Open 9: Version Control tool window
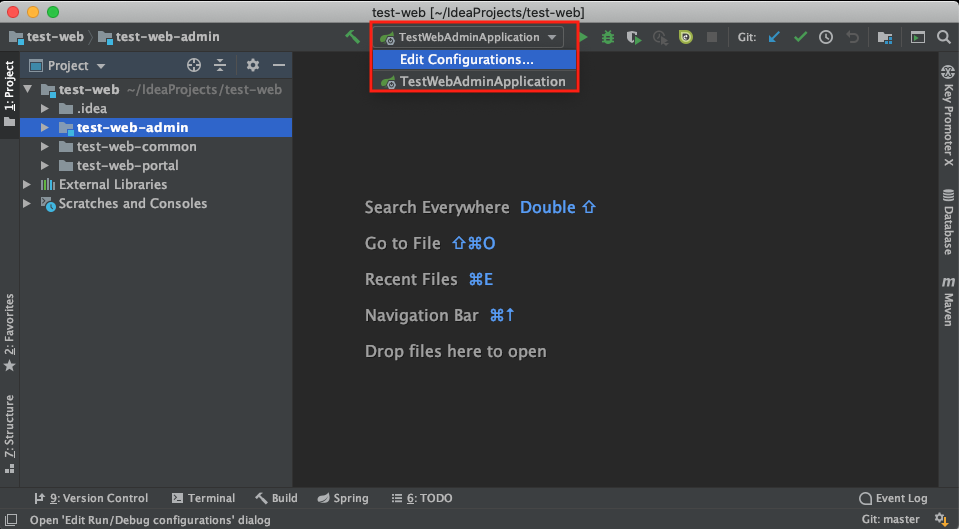 91,498
